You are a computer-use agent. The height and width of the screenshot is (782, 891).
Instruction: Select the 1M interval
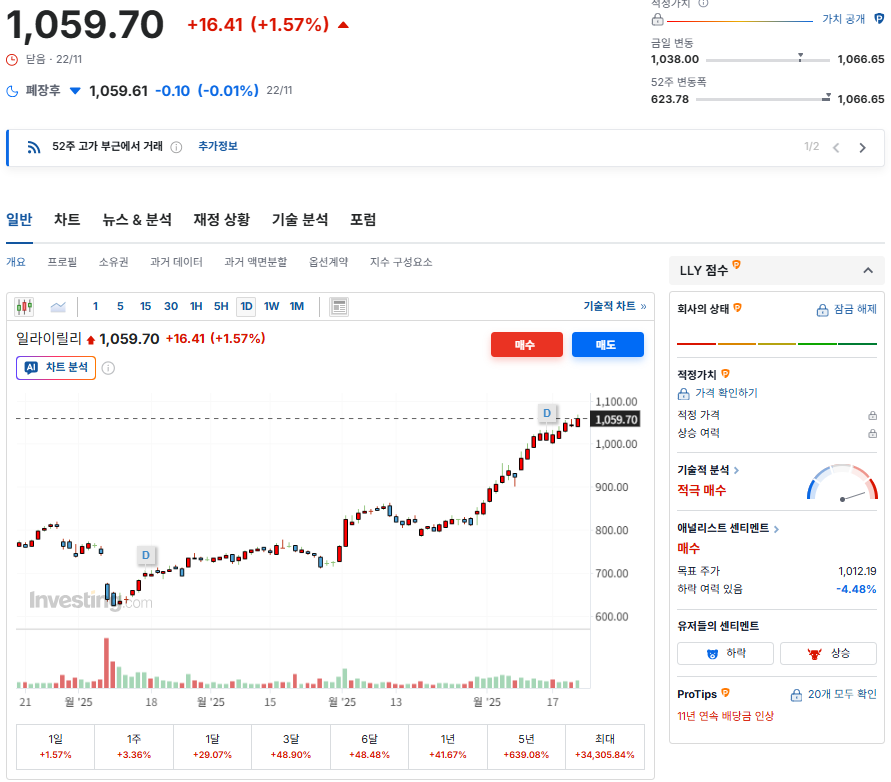click(x=297, y=306)
